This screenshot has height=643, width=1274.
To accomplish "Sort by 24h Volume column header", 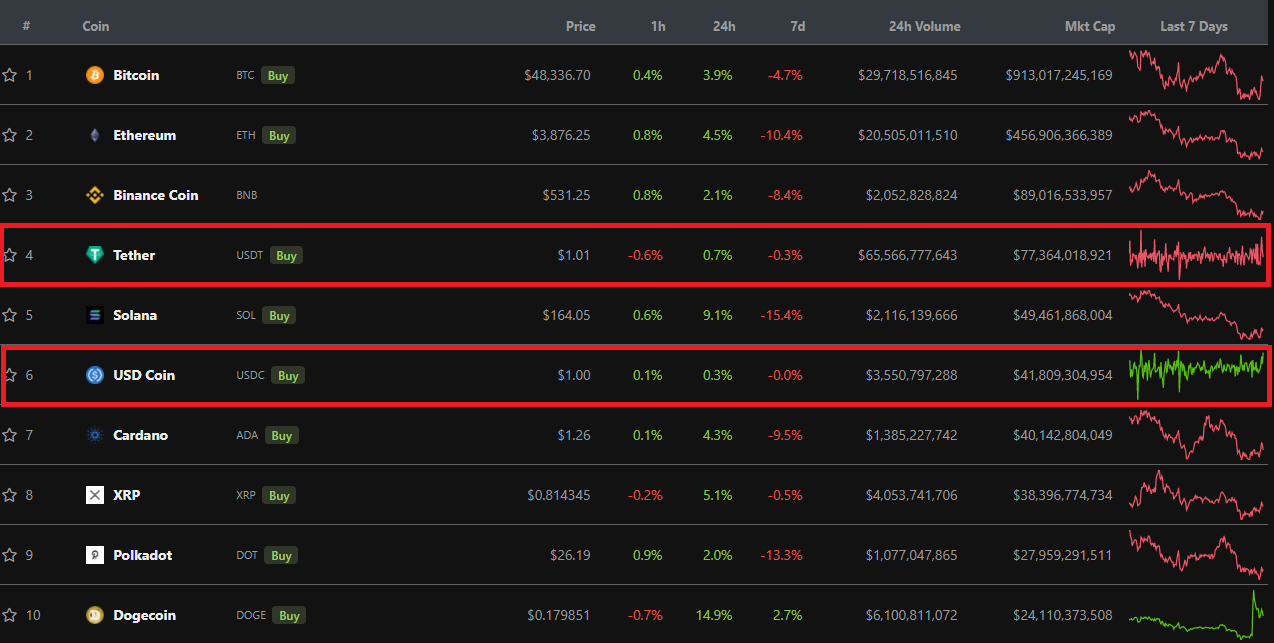I will [925, 26].
